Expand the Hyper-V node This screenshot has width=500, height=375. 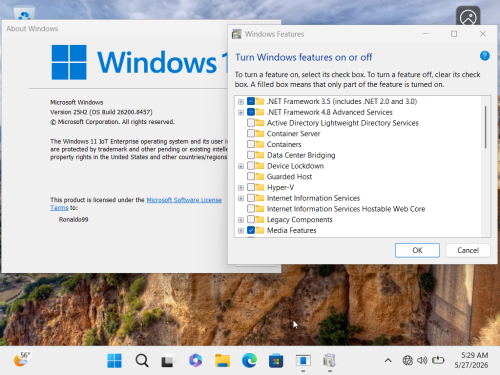click(x=241, y=188)
